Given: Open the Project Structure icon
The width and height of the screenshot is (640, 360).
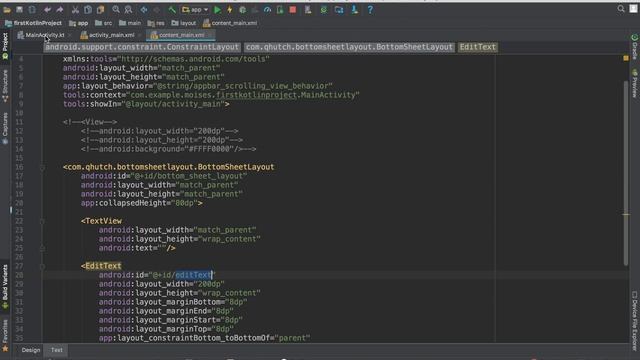Looking at the screenshot, I should pos(339,9).
